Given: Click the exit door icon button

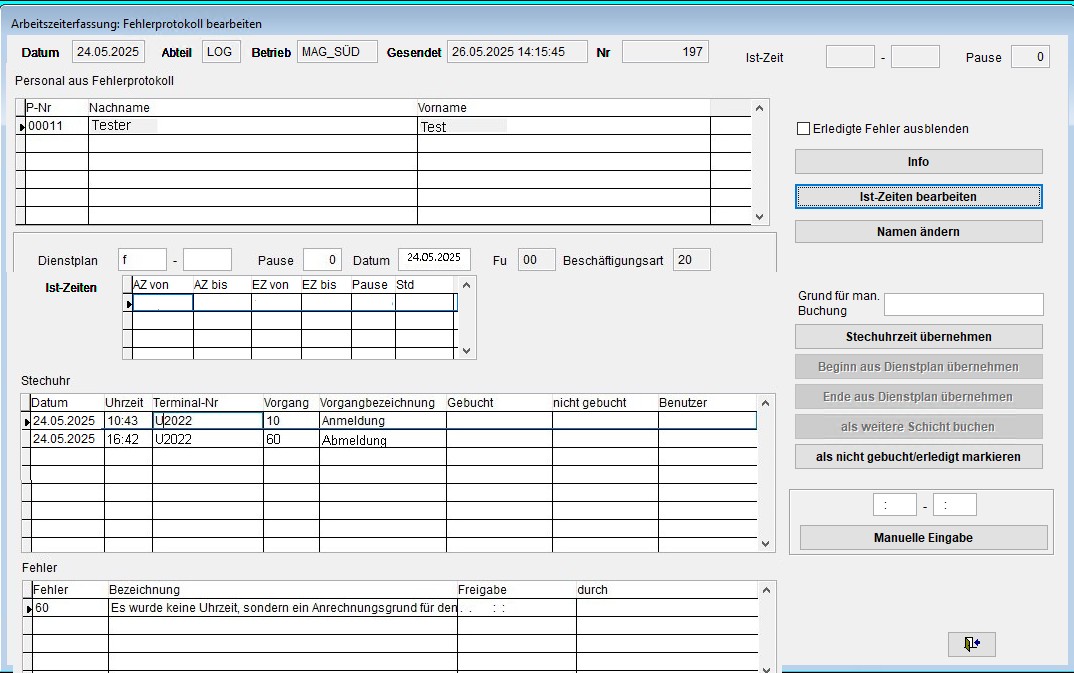Looking at the screenshot, I should (971, 644).
